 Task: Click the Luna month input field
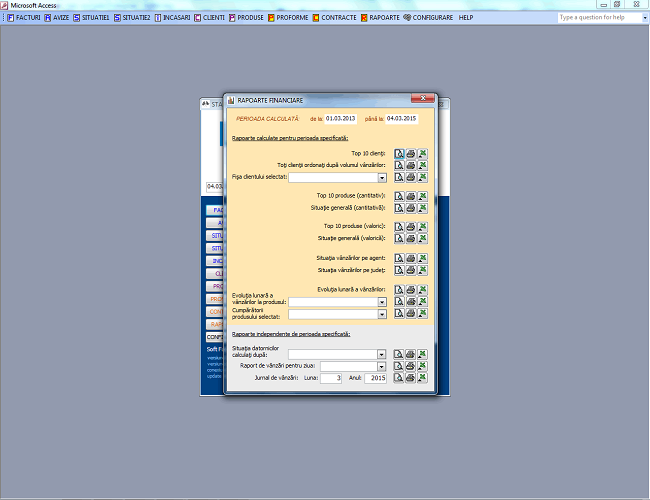pyautogui.click(x=331, y=378)
